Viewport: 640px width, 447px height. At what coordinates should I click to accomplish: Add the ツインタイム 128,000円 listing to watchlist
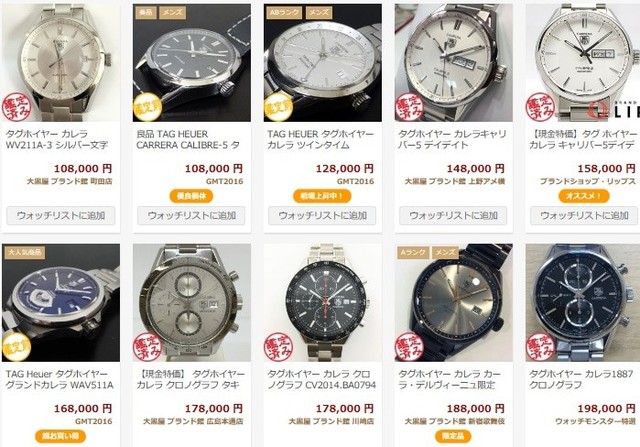click(x=322, y=216)
